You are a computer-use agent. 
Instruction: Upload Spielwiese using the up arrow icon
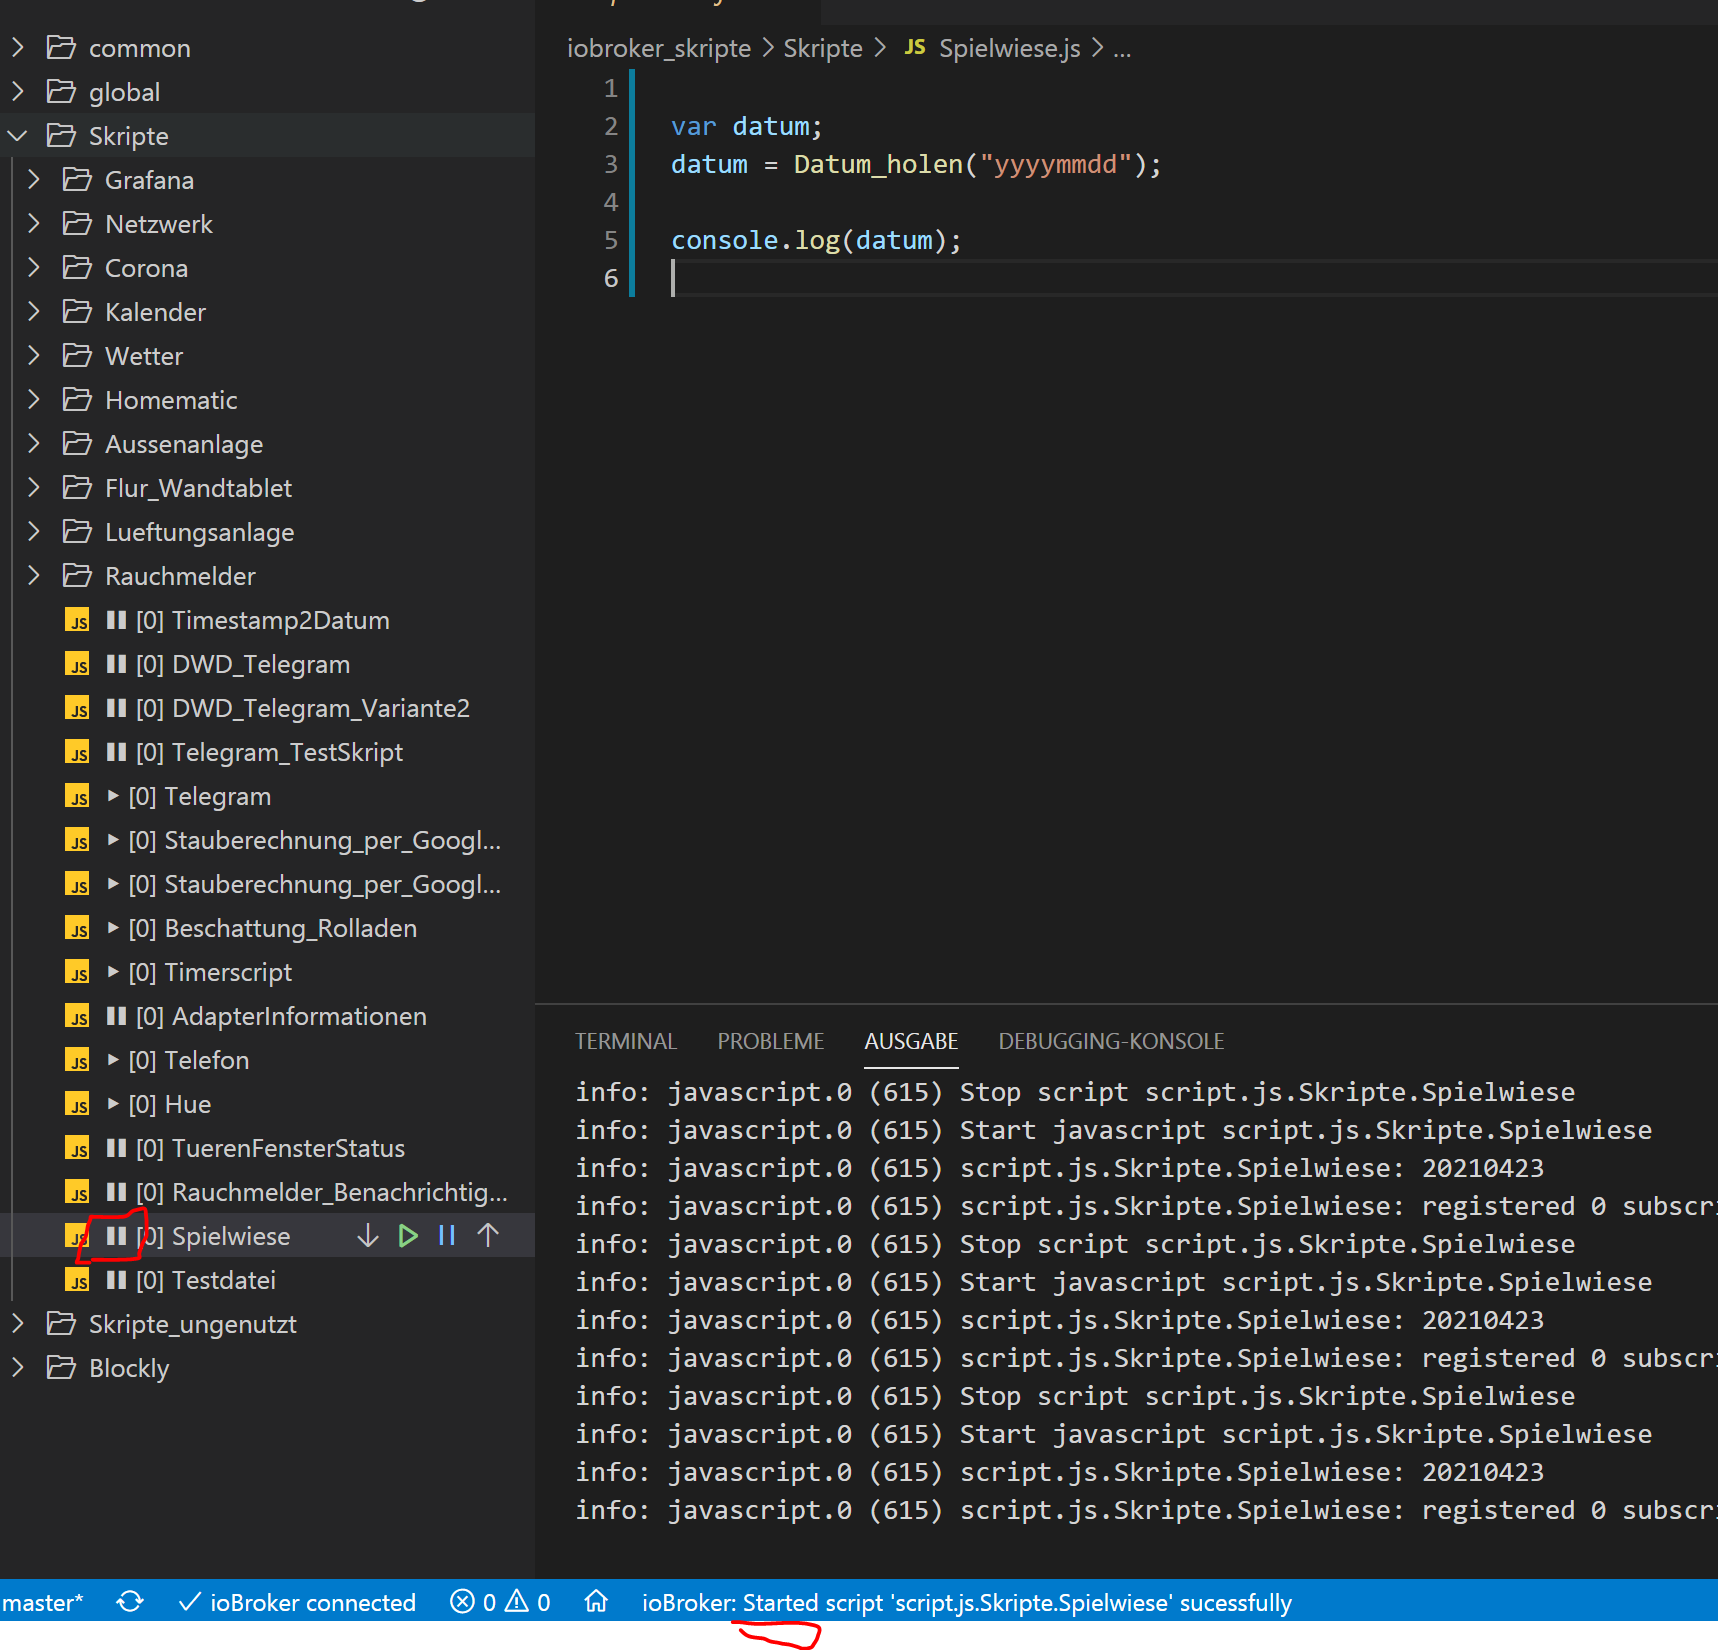488,1235
